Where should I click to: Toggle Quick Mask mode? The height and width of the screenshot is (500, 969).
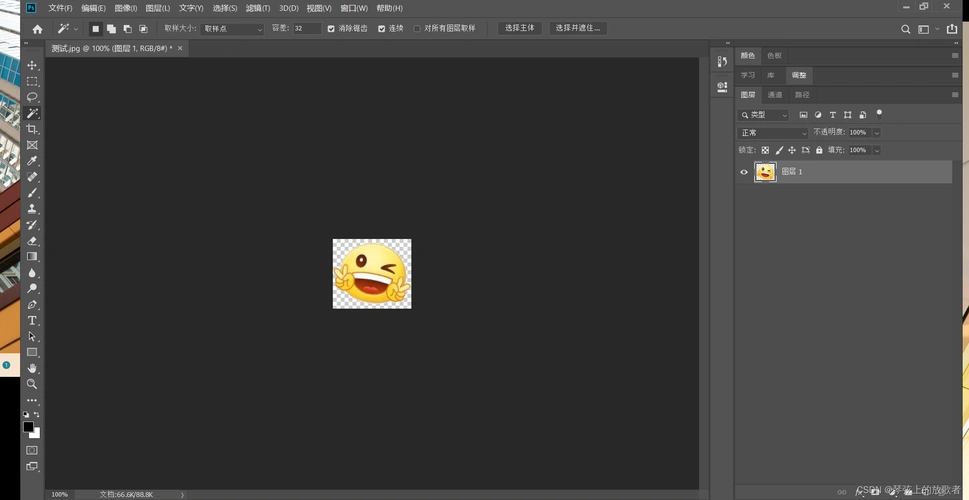pos(32,451)
